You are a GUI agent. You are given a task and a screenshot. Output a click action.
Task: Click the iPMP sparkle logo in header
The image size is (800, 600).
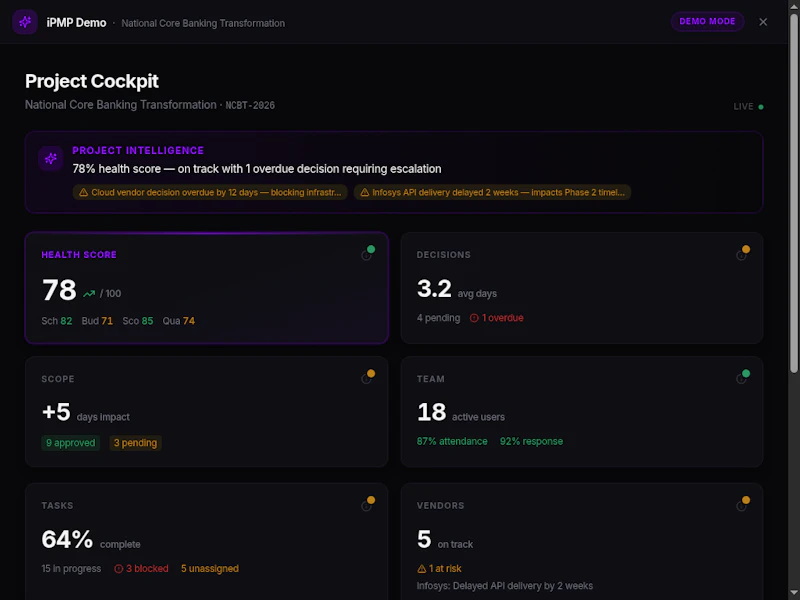(x=24, y=22)
